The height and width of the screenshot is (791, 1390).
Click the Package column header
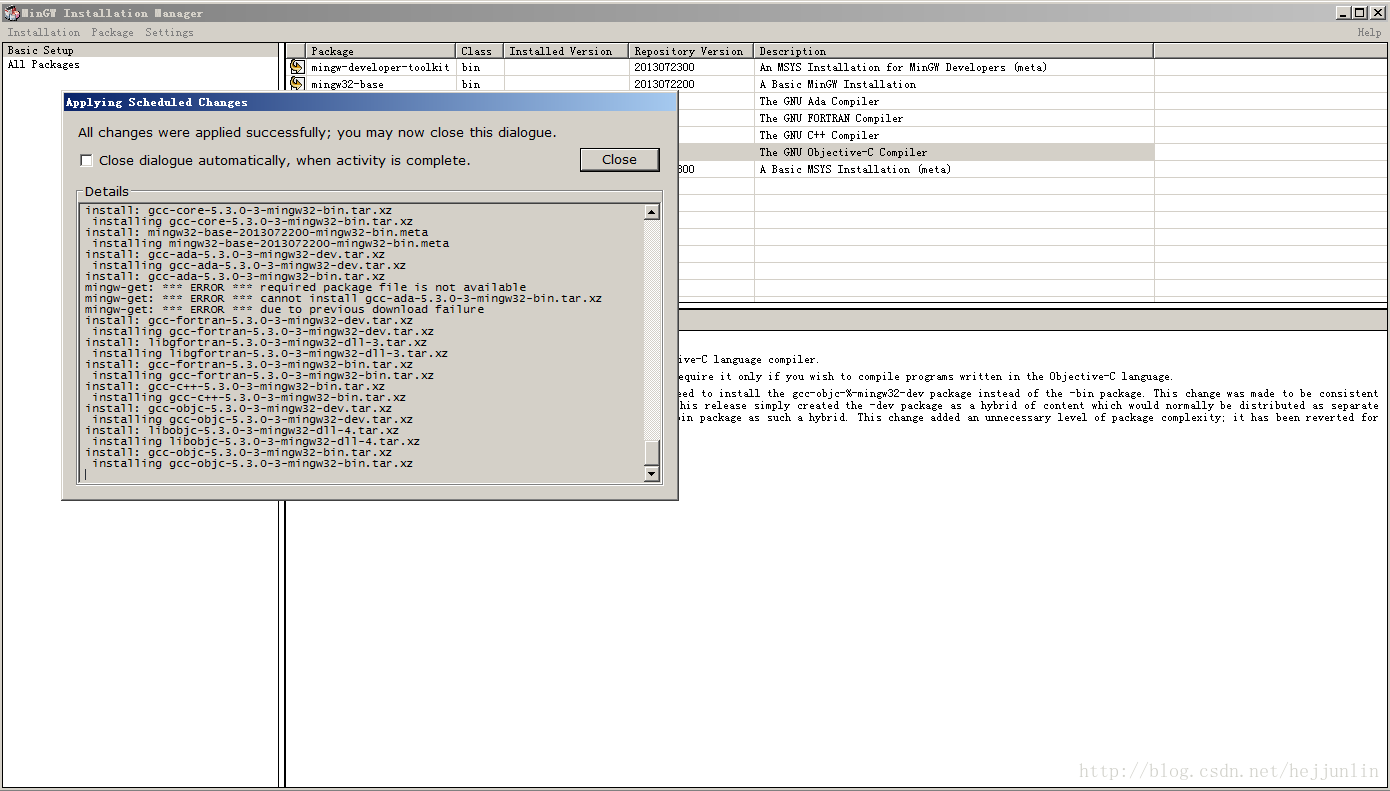pos(380,51)
